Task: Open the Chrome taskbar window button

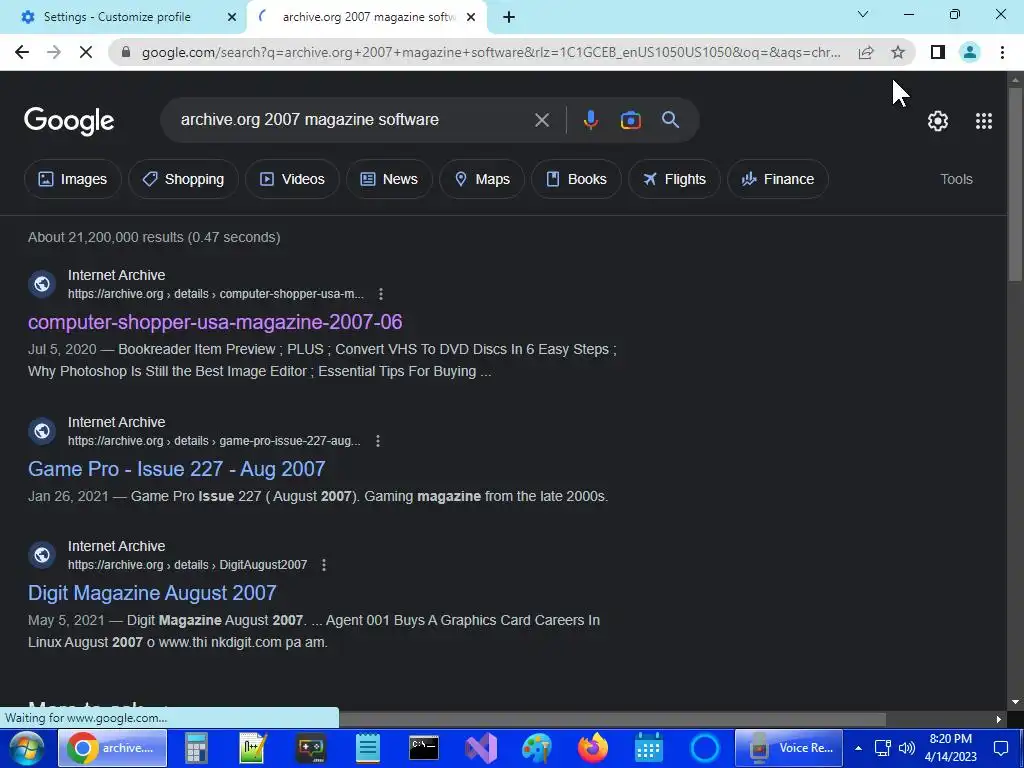Action: [x=113, y=748]
